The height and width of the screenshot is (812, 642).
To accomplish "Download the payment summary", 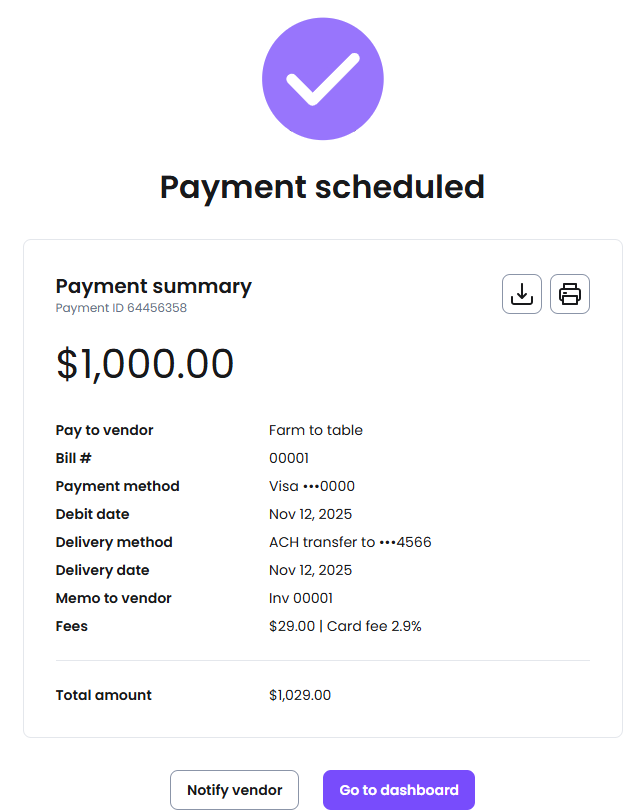I will click(521, 294).
